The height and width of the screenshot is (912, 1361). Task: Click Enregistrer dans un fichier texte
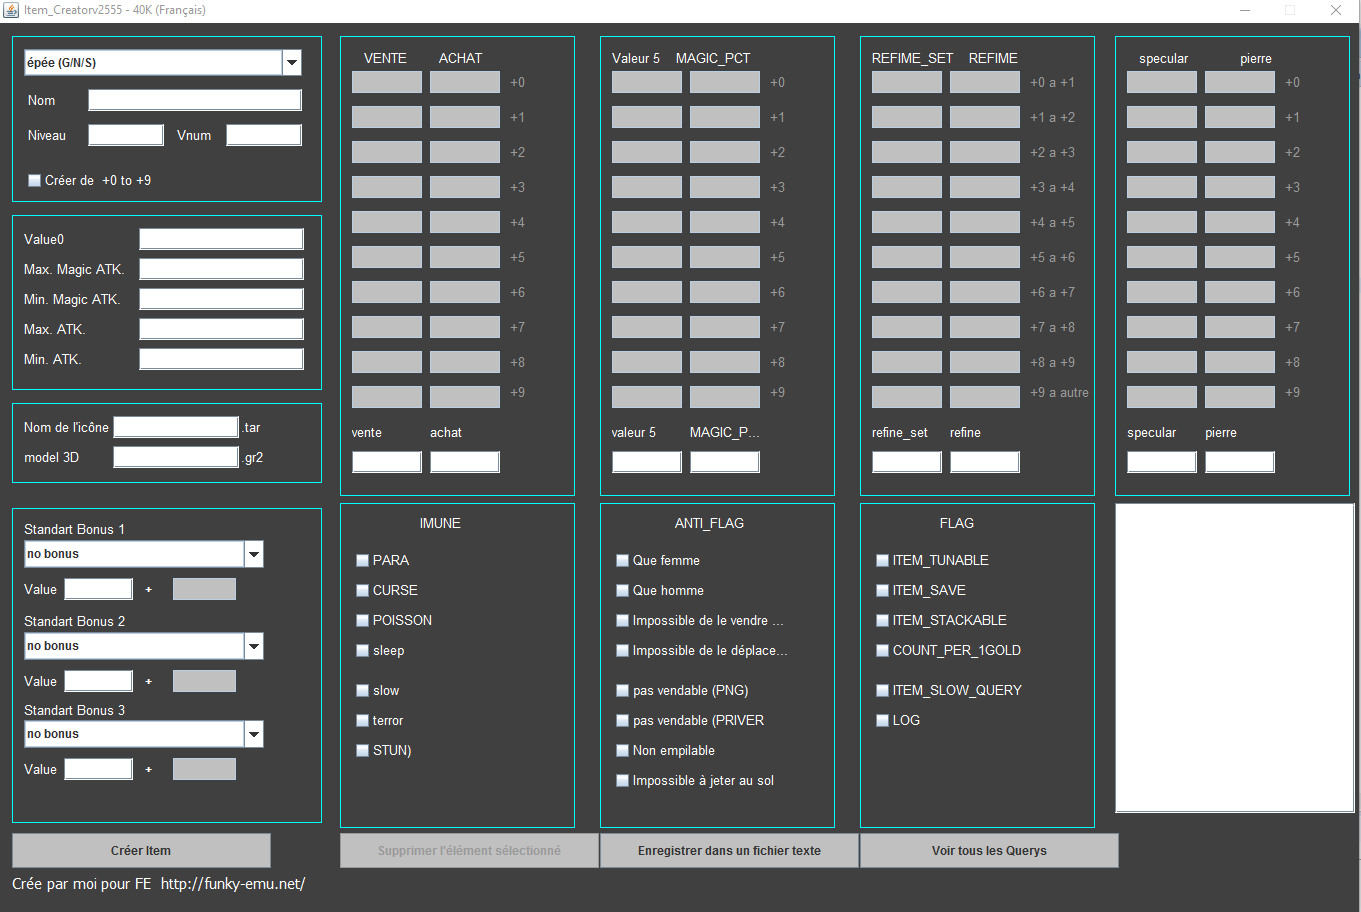729,851
